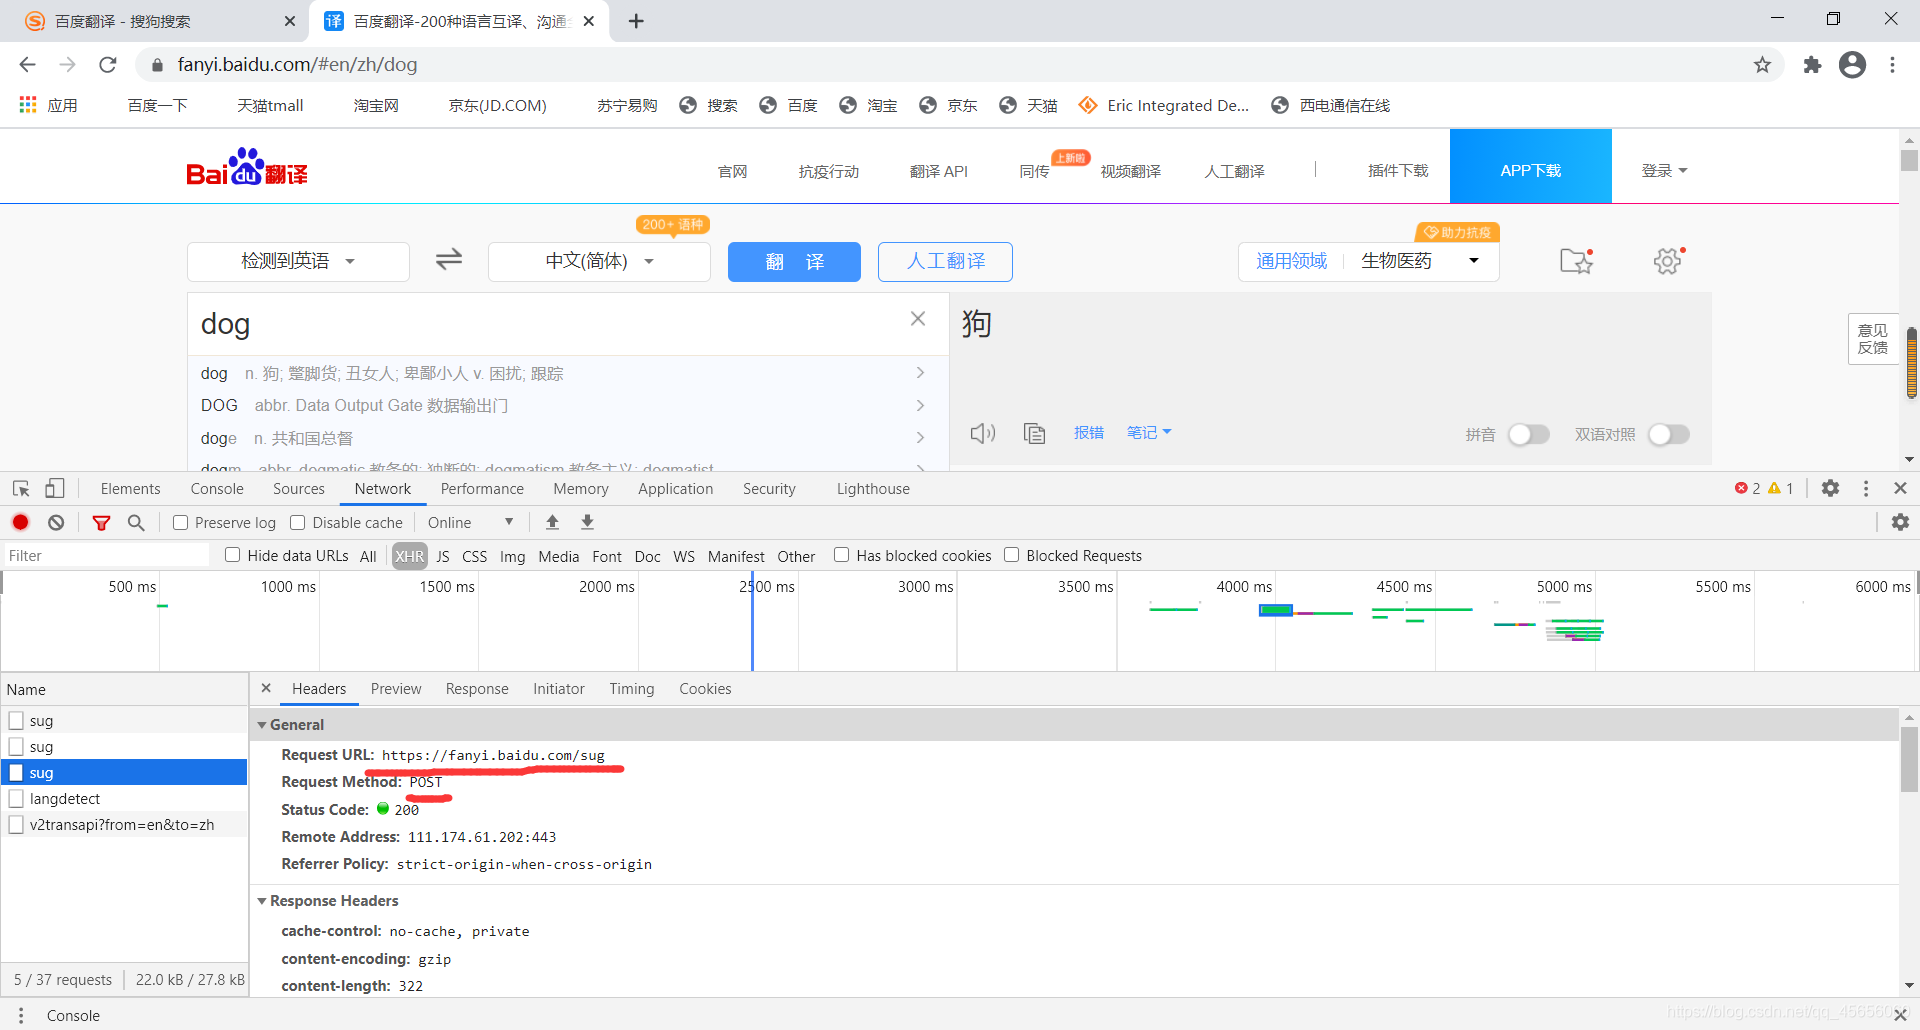
Task: Click the network Filter input field
Action: 106,556
